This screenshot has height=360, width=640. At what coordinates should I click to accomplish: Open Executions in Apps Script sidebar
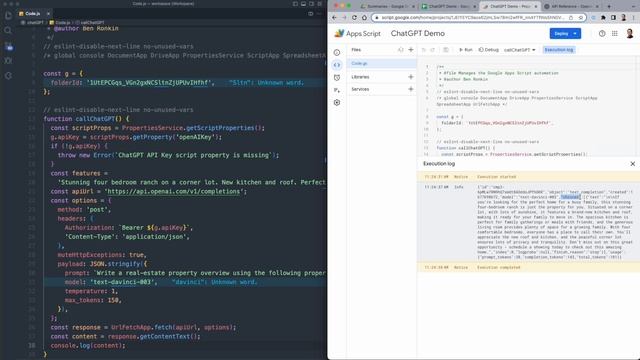click(337, 90)
